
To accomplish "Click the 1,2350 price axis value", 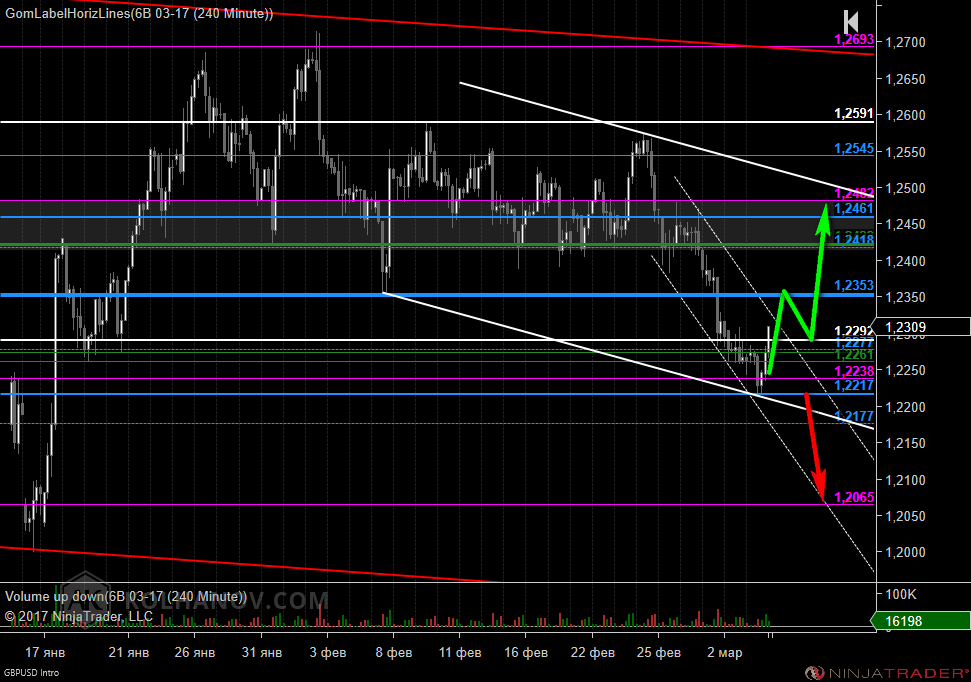I will point(905,297).
